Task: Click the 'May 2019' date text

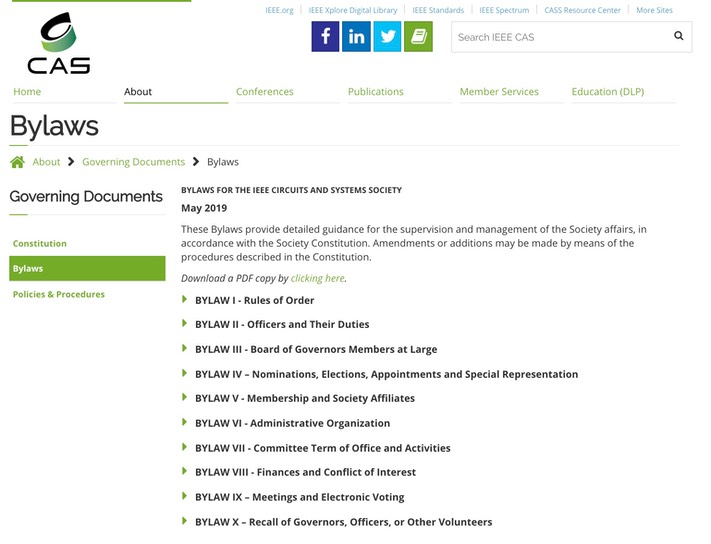Action: [204, 208]
